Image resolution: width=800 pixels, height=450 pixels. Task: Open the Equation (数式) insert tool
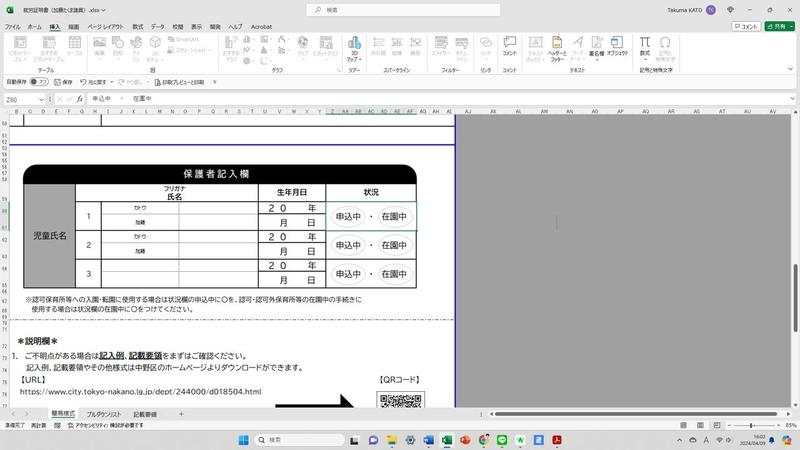(645, 49)
